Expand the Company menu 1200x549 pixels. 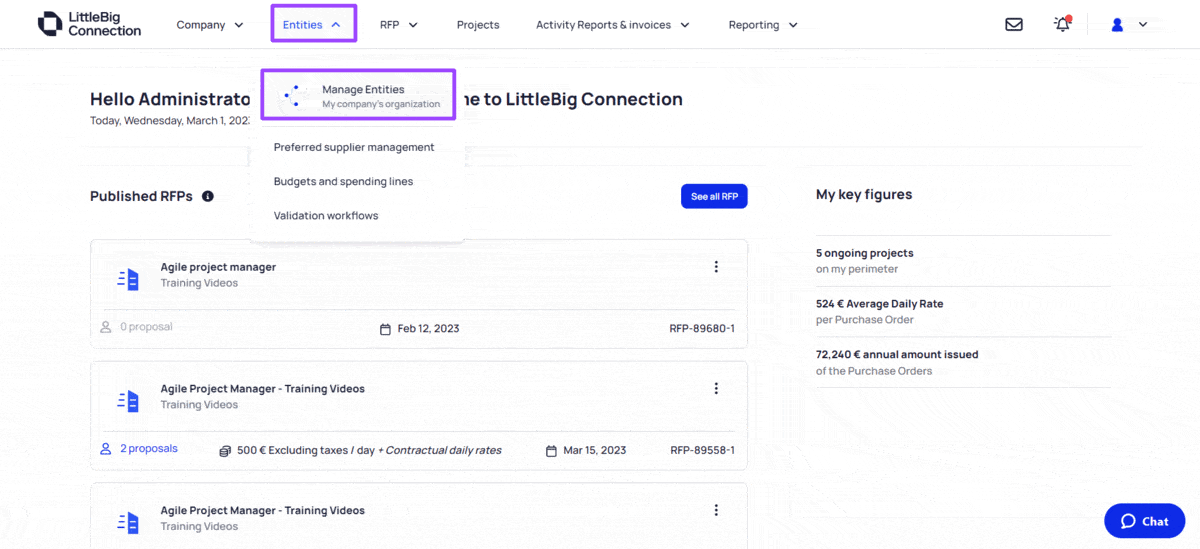point(210,25)
